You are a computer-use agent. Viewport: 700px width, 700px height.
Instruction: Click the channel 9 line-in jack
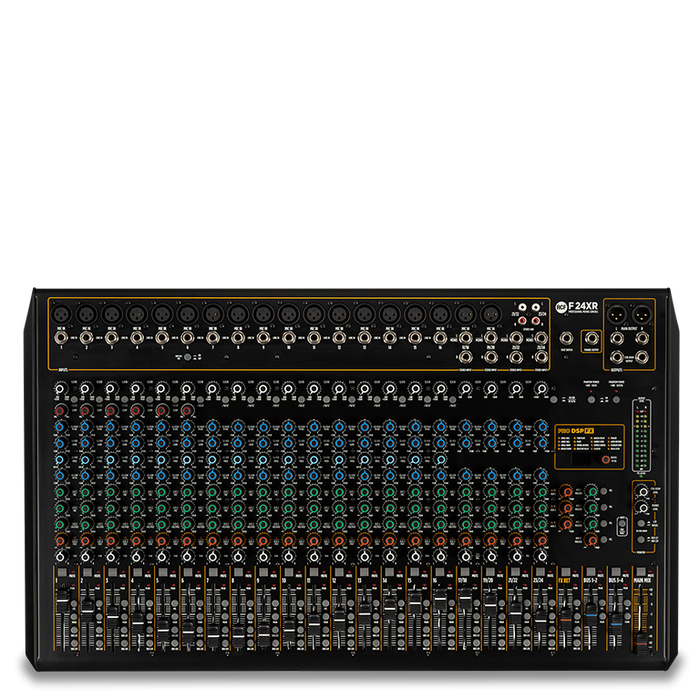(263, 338)
